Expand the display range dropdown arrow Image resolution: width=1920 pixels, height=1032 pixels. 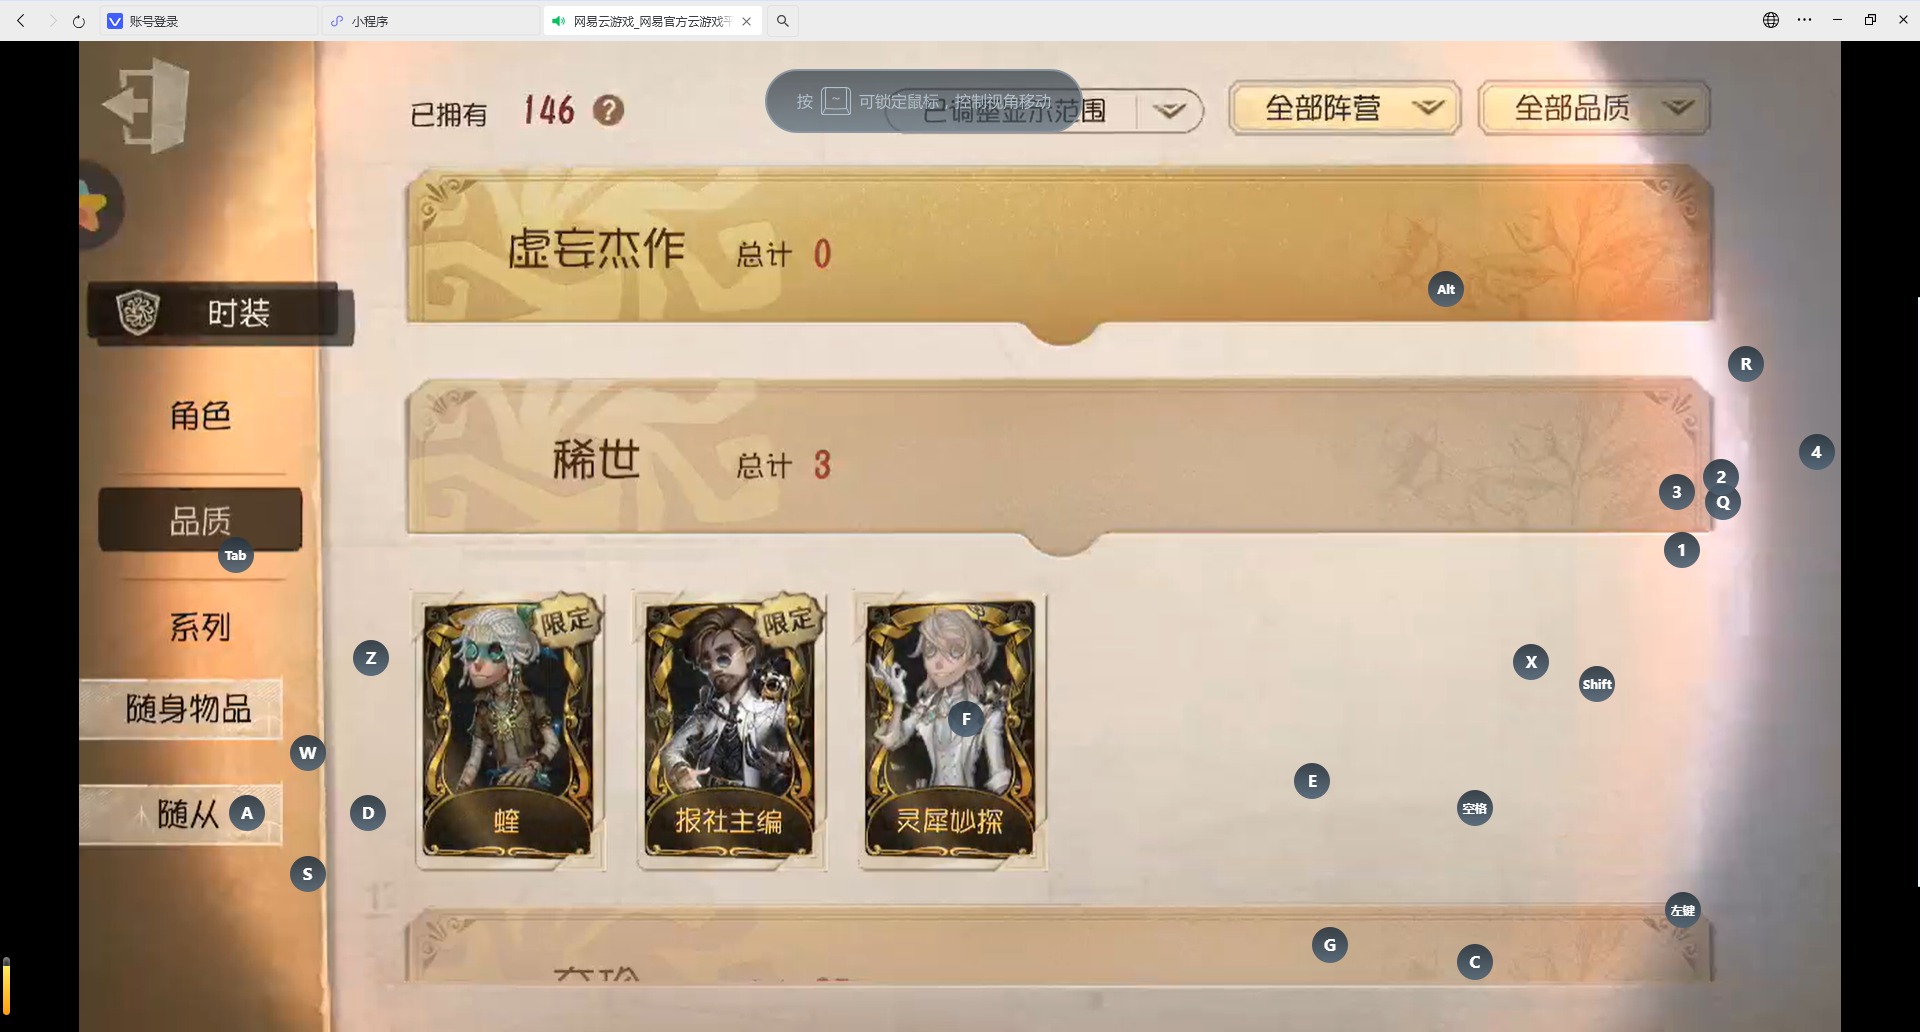(1169, 110)
